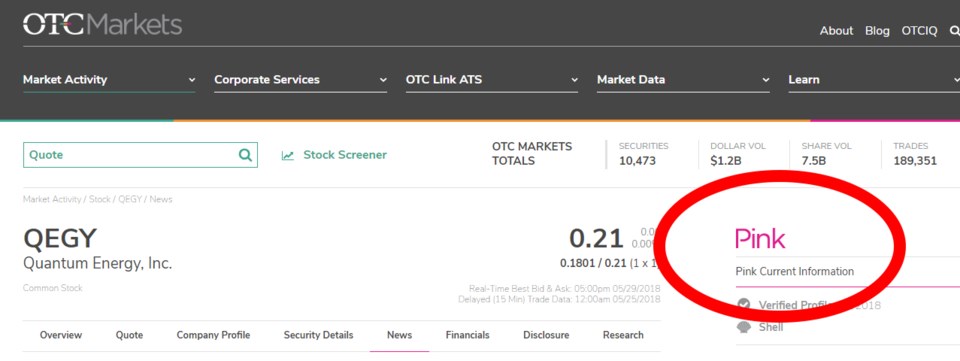Click the Stock Screener link
Screen dimensions: 960x361
click(345, 155)
